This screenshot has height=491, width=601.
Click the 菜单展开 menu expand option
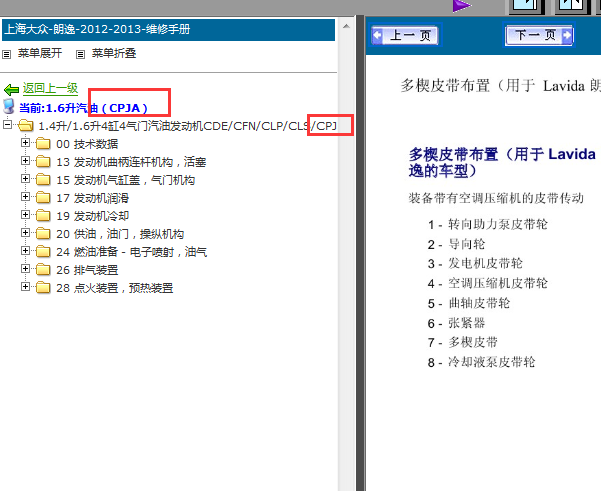39,53
